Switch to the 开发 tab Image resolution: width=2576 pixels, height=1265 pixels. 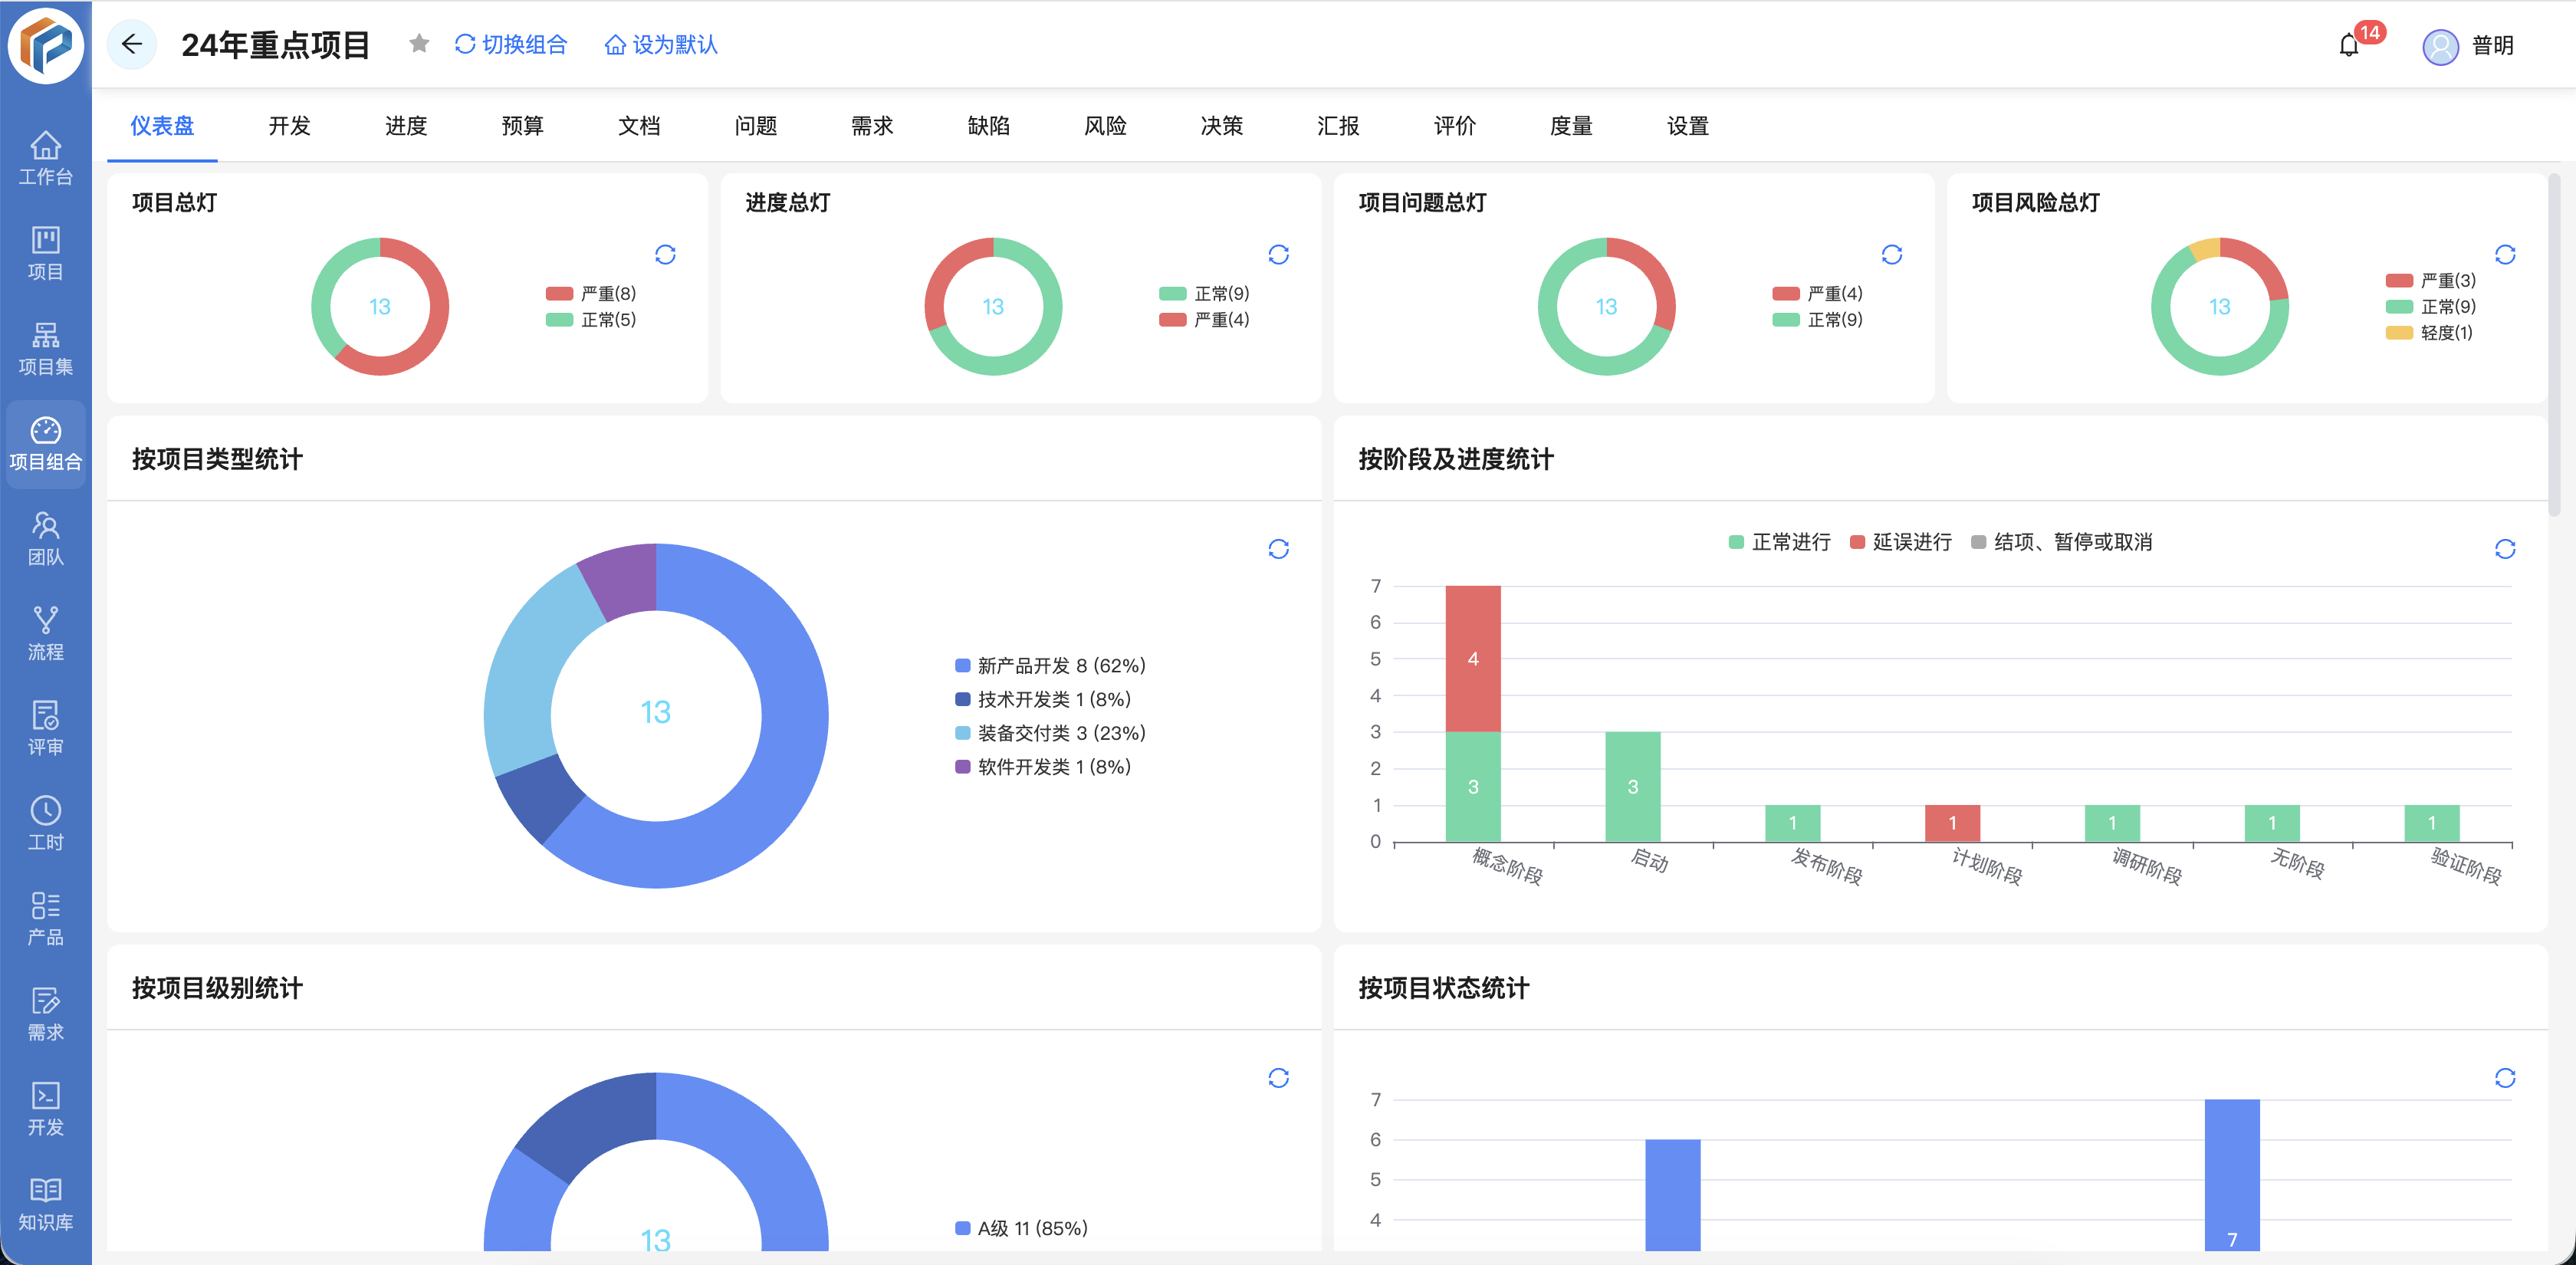[x=290, y=126]
